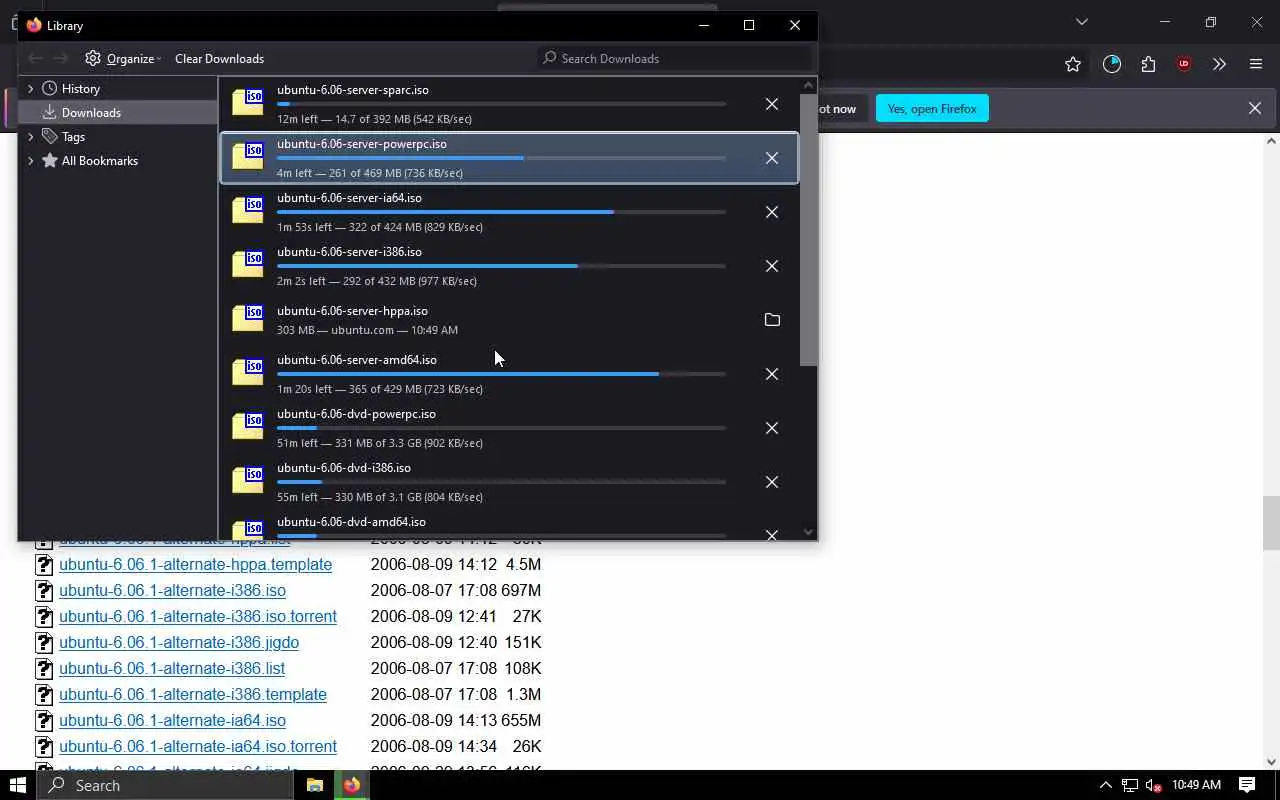Open File Explorer from the taskbar

(314, 785)
